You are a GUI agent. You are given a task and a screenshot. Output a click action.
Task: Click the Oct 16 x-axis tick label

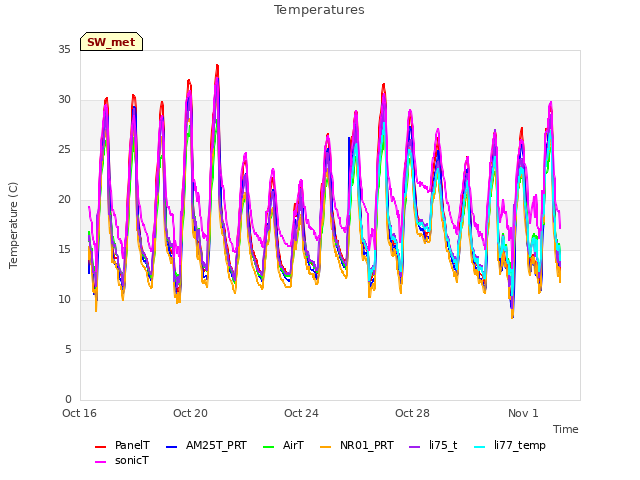click(79, 413)
